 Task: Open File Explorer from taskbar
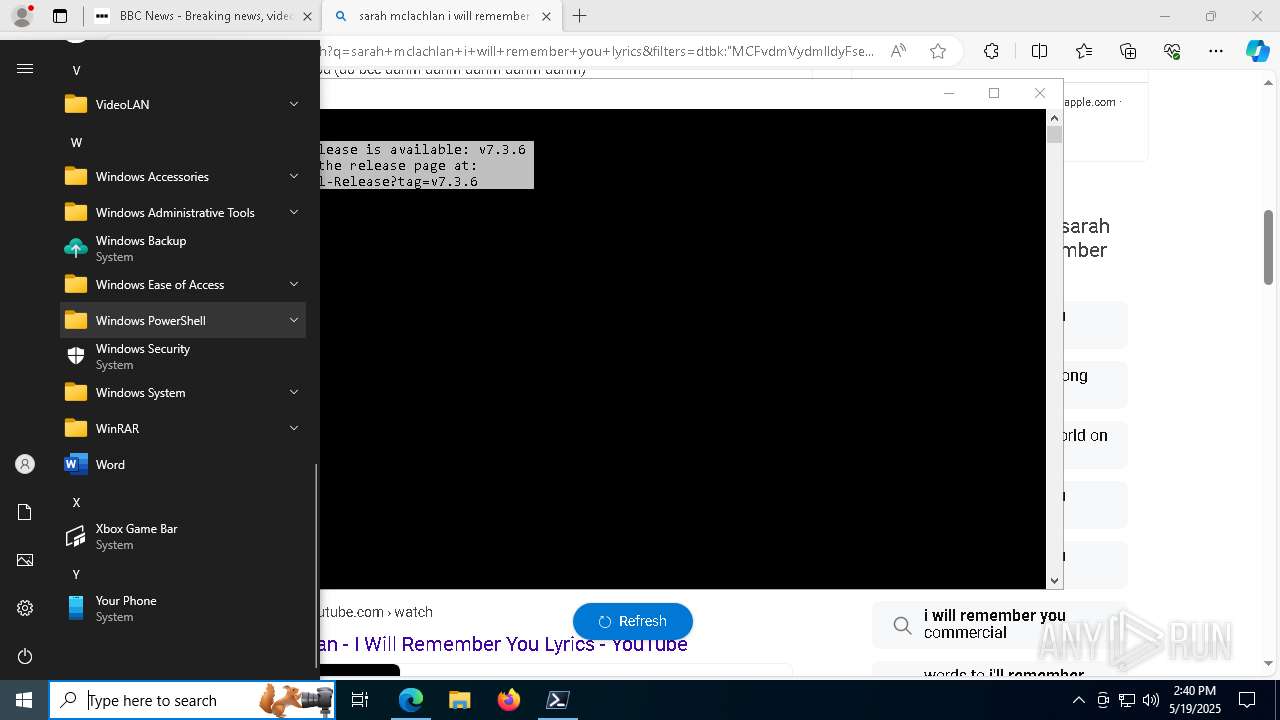[x=459, y=700]
